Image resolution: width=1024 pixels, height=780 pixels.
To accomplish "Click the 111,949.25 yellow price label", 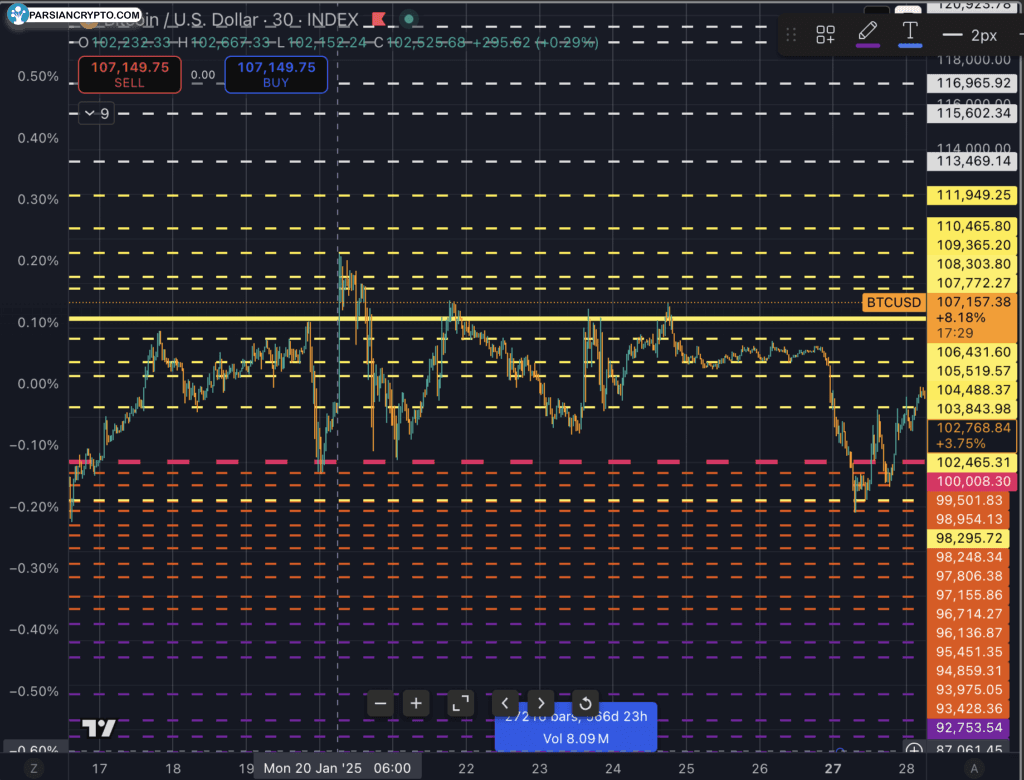I will 973,195.
